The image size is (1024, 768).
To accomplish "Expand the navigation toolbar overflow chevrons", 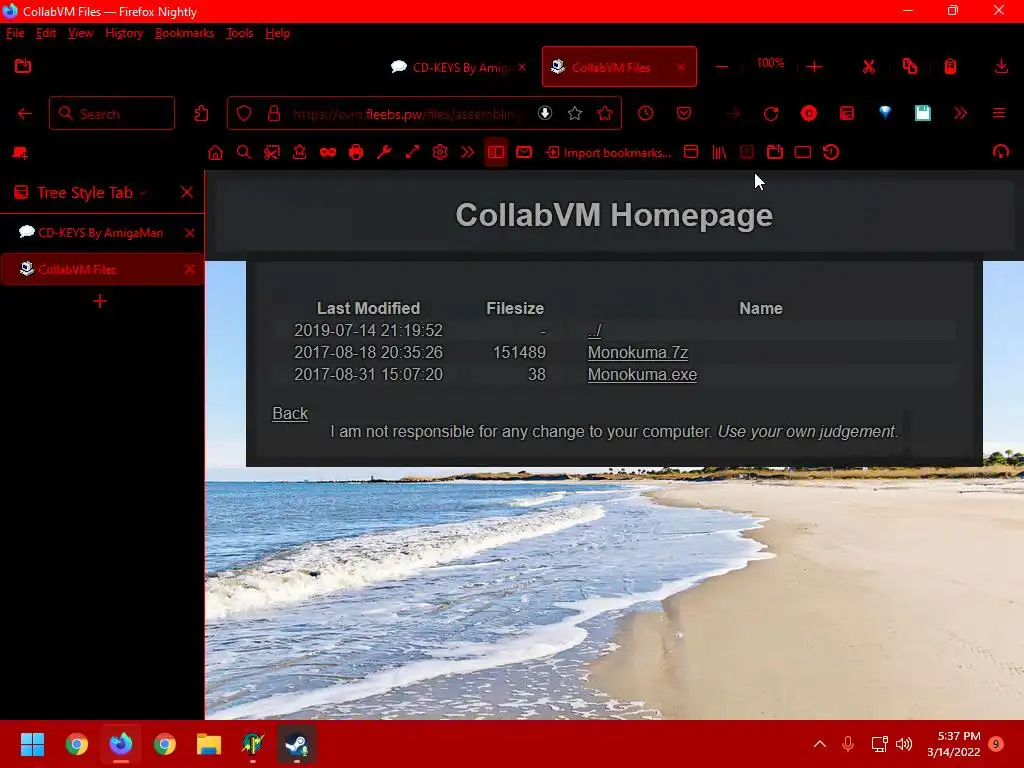I will pos(960,114).
